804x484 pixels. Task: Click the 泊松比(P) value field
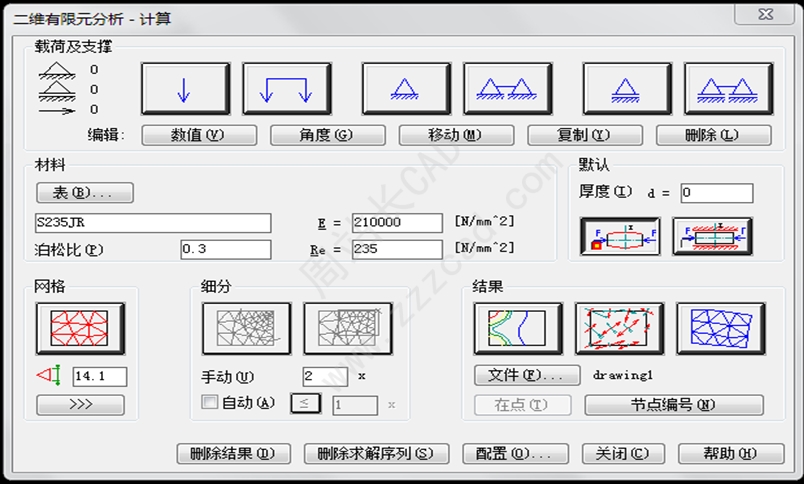(x=225, y=249)
